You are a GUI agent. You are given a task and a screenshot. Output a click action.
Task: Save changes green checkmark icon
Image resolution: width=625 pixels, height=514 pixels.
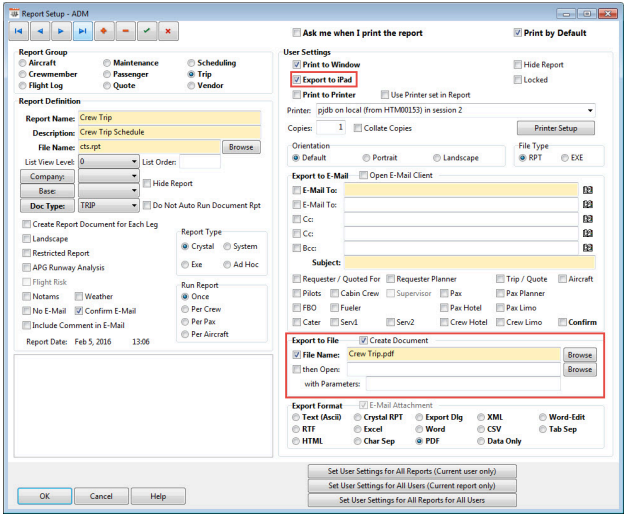pos(147,31)
